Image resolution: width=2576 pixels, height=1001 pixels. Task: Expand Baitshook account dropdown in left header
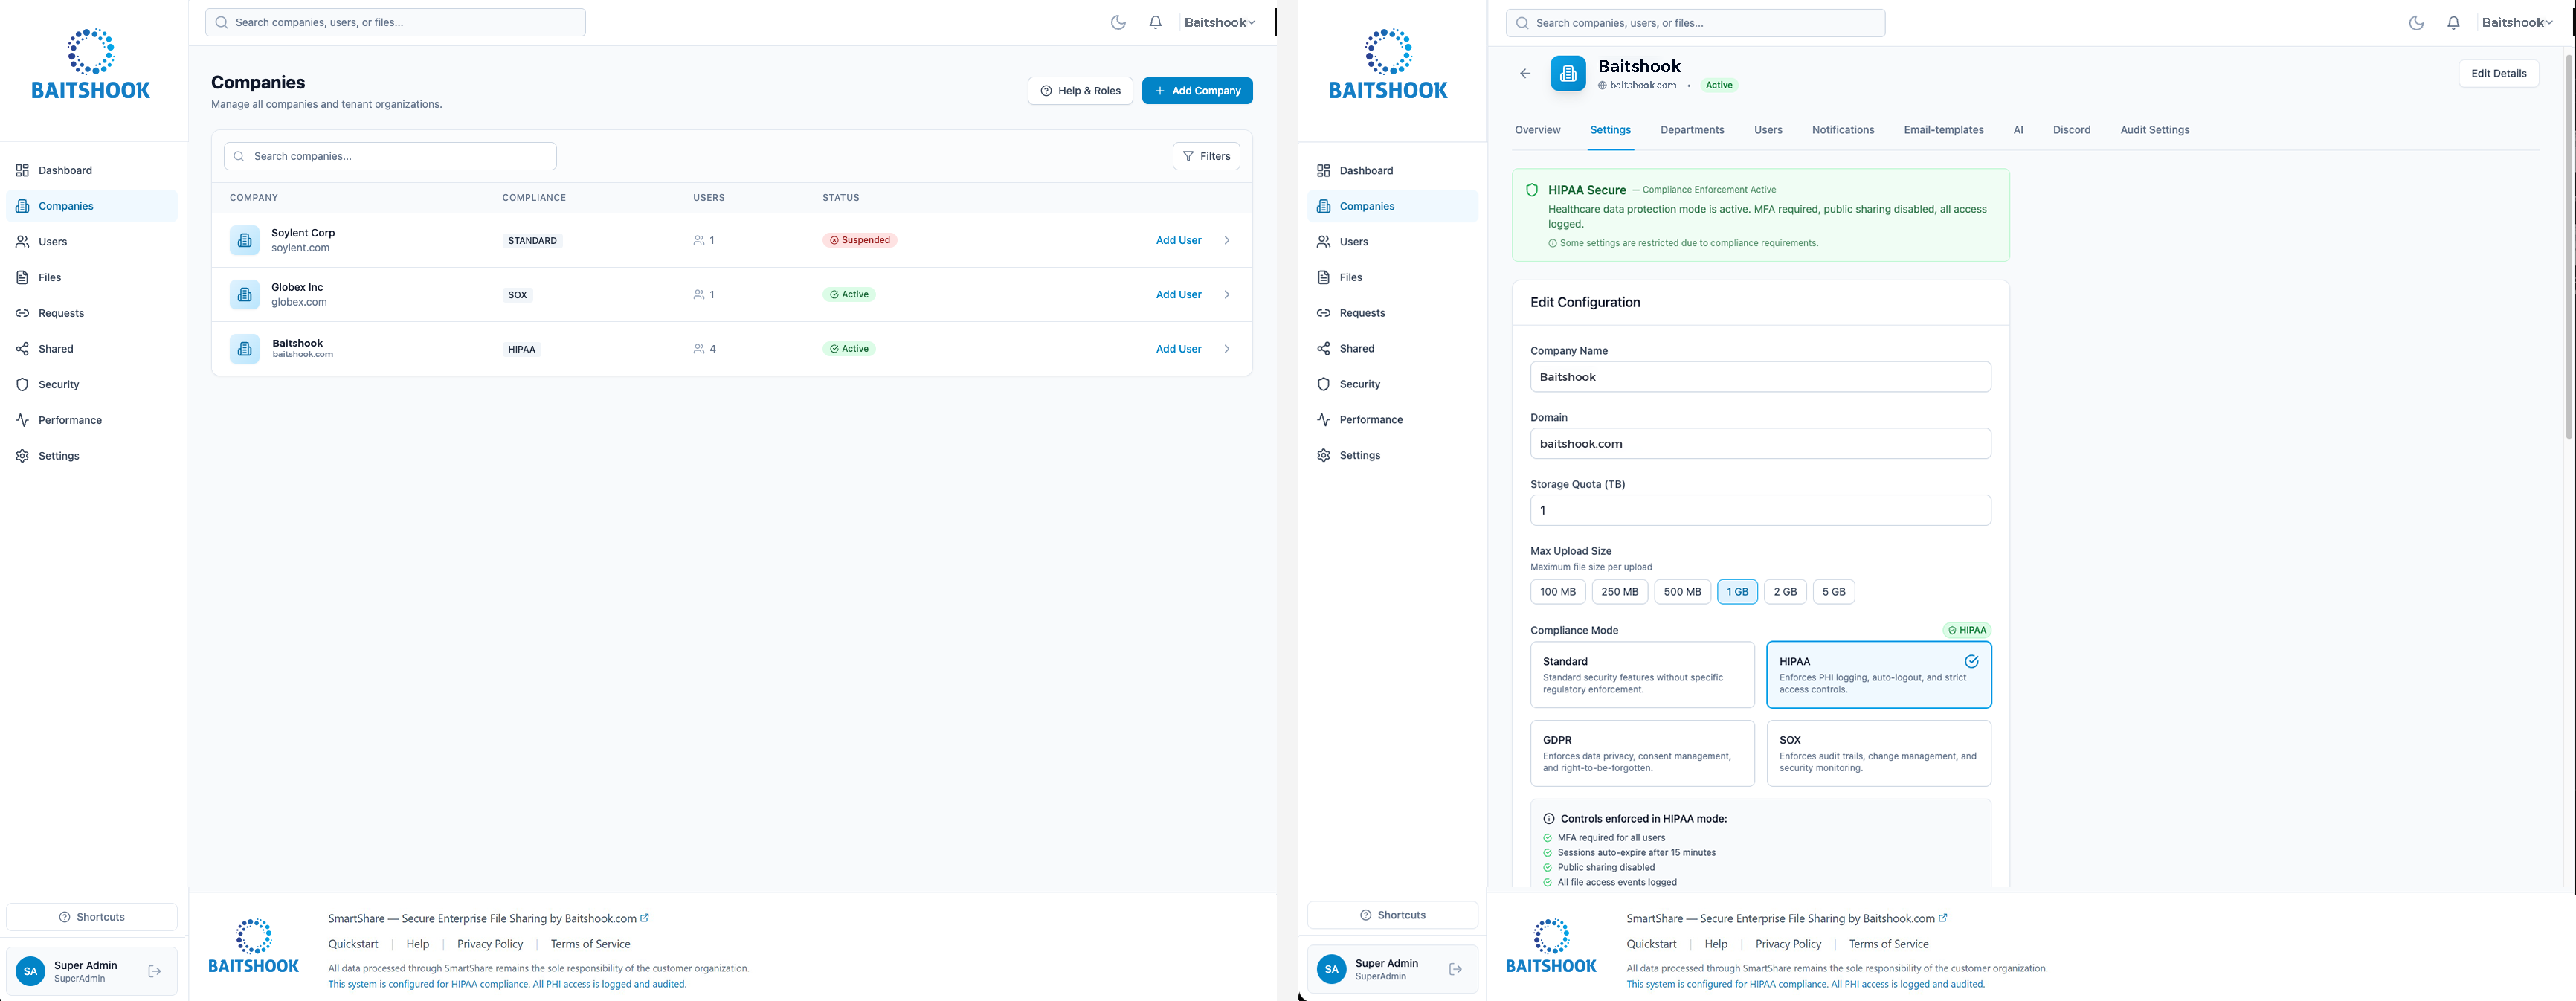[x=1219, y=22]
